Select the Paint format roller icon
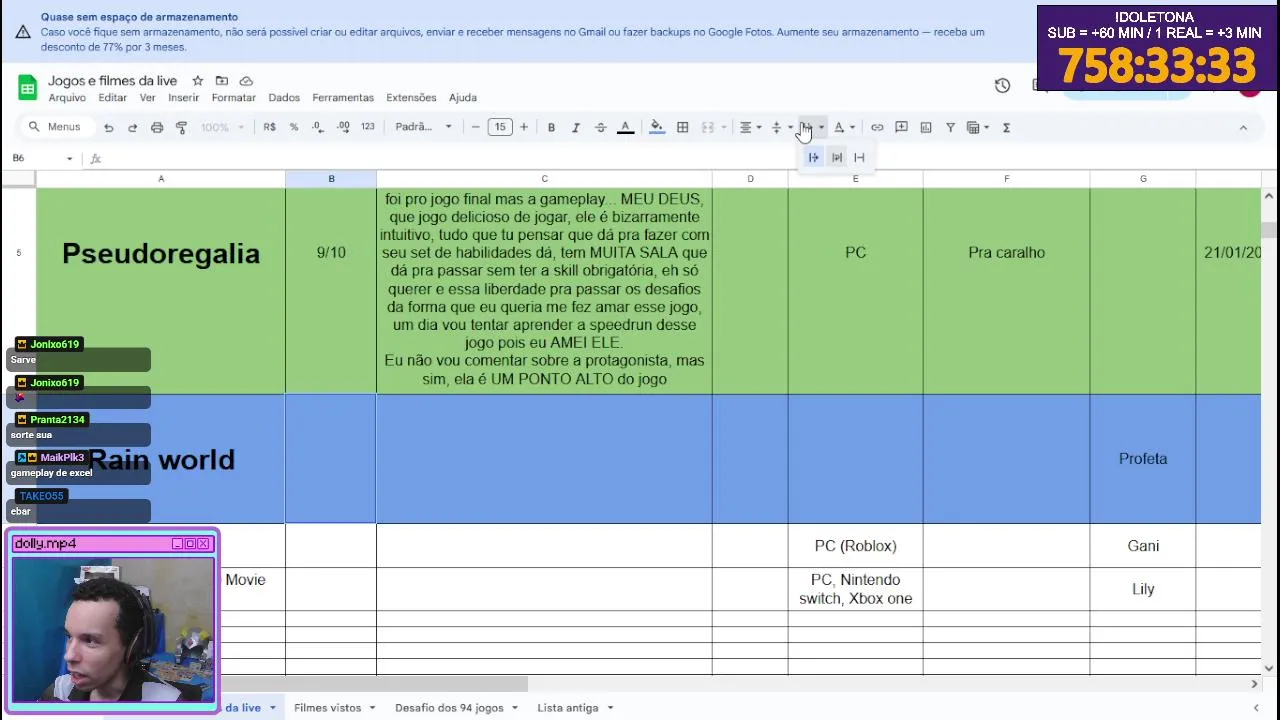 point(181,127)
